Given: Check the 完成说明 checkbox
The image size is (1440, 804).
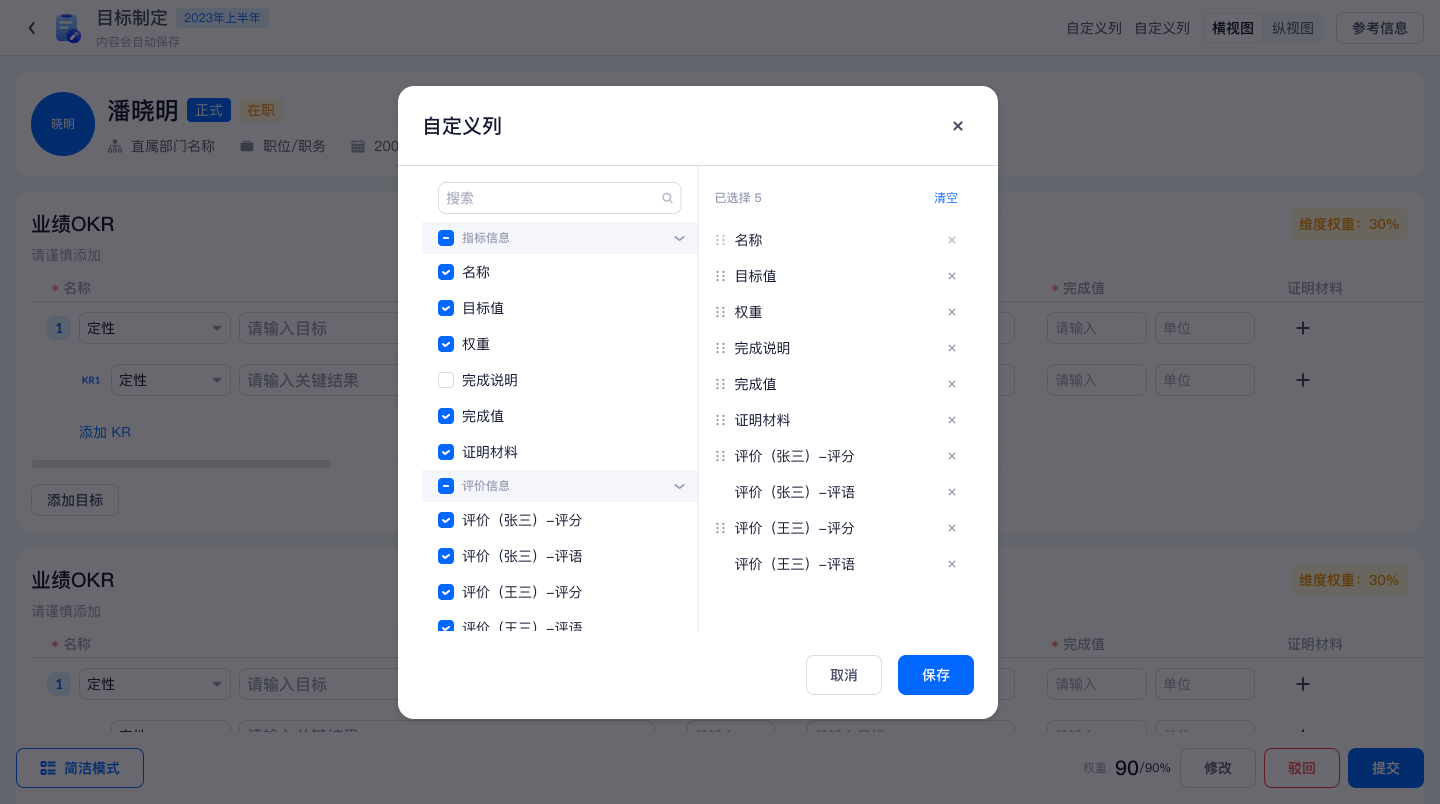Looking at the screenshot, I should click(x=446, y=380).
